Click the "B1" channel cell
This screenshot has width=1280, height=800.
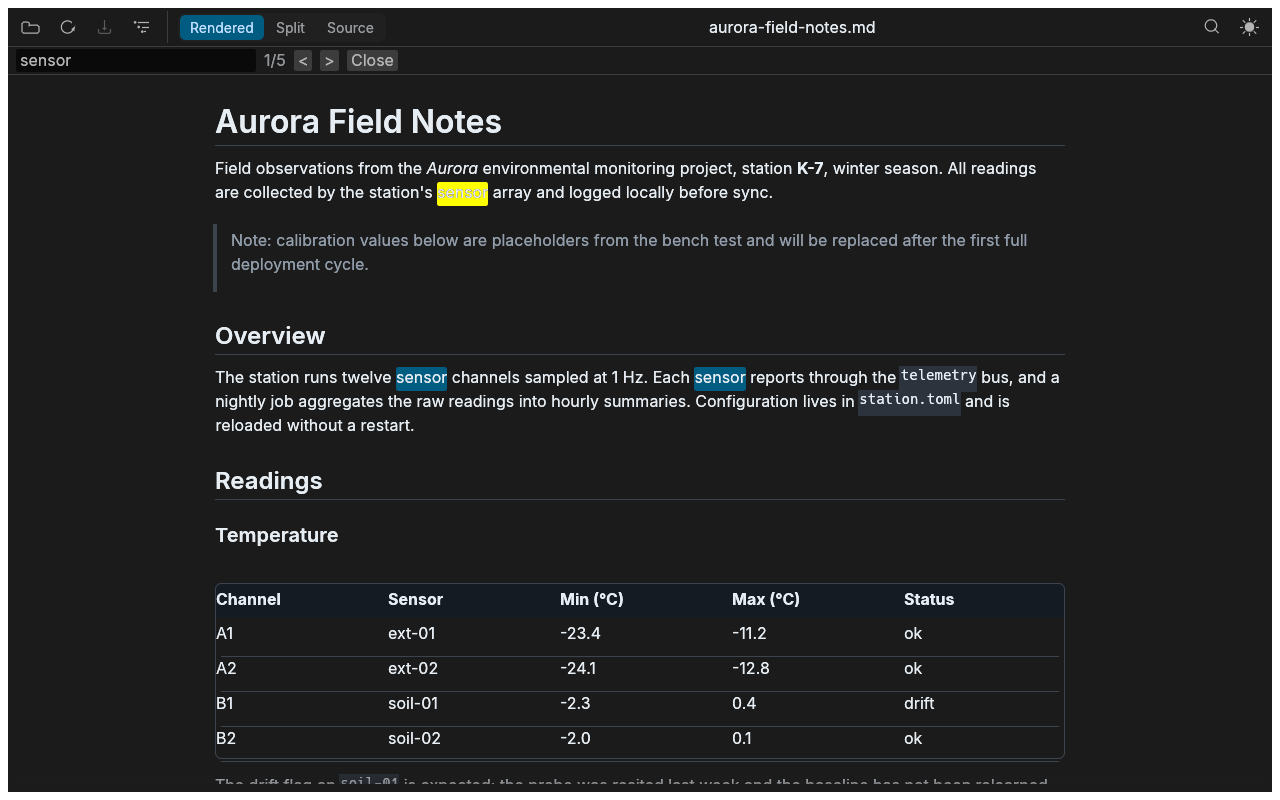point(225,704)
